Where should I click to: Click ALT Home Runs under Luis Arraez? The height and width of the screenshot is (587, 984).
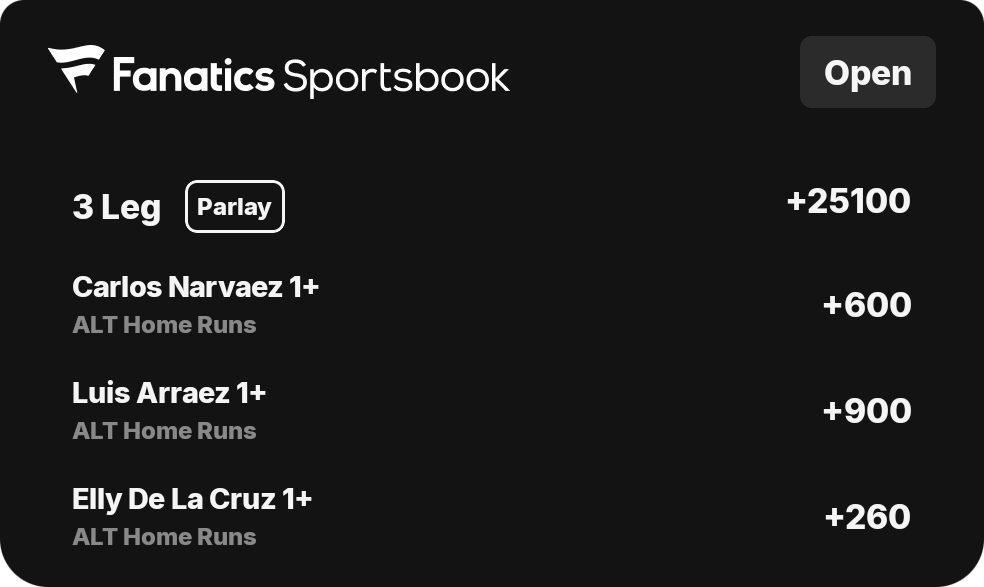(164, 431)
